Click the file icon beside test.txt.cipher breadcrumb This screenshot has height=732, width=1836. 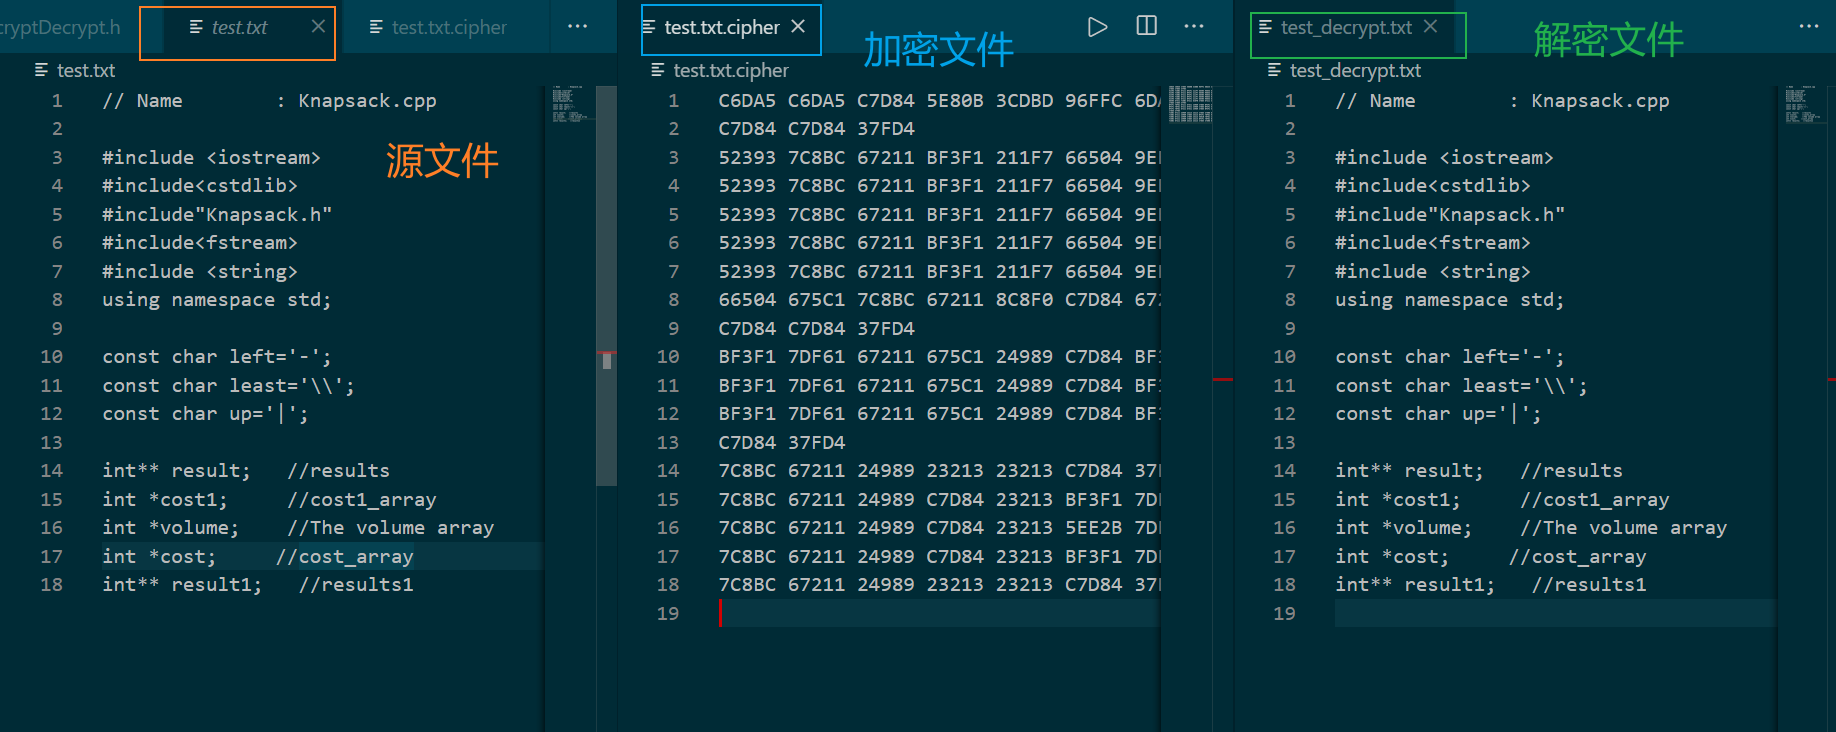pos(657,70)
